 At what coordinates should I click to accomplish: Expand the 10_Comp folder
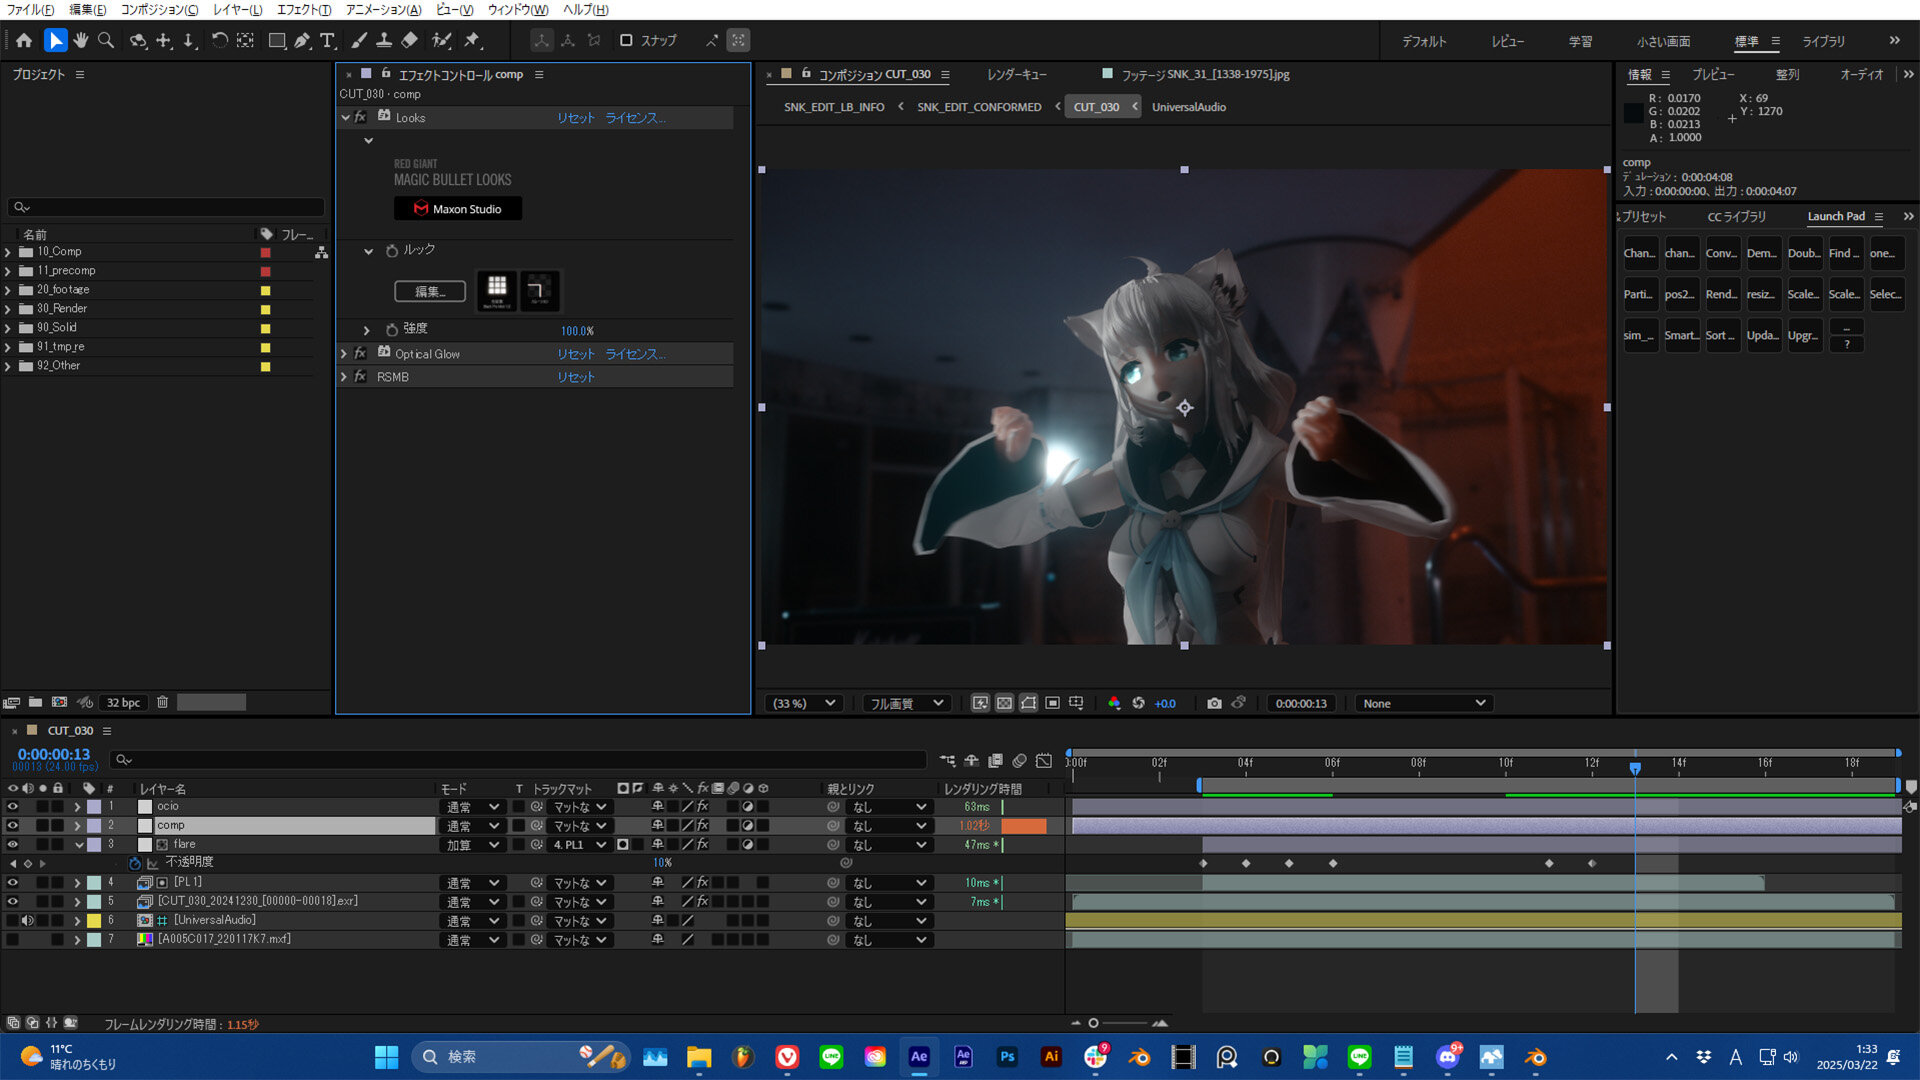click(x=9, y=252)
